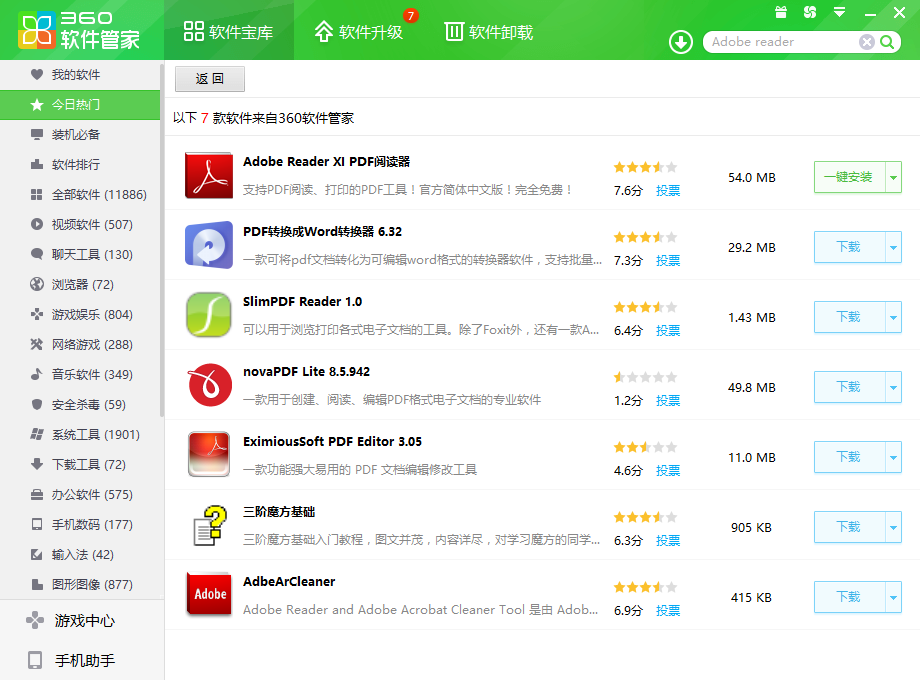This screenshot has height=680, width=920.
Task: Open the download manager arrow icon
Action: tap(681, 42)
